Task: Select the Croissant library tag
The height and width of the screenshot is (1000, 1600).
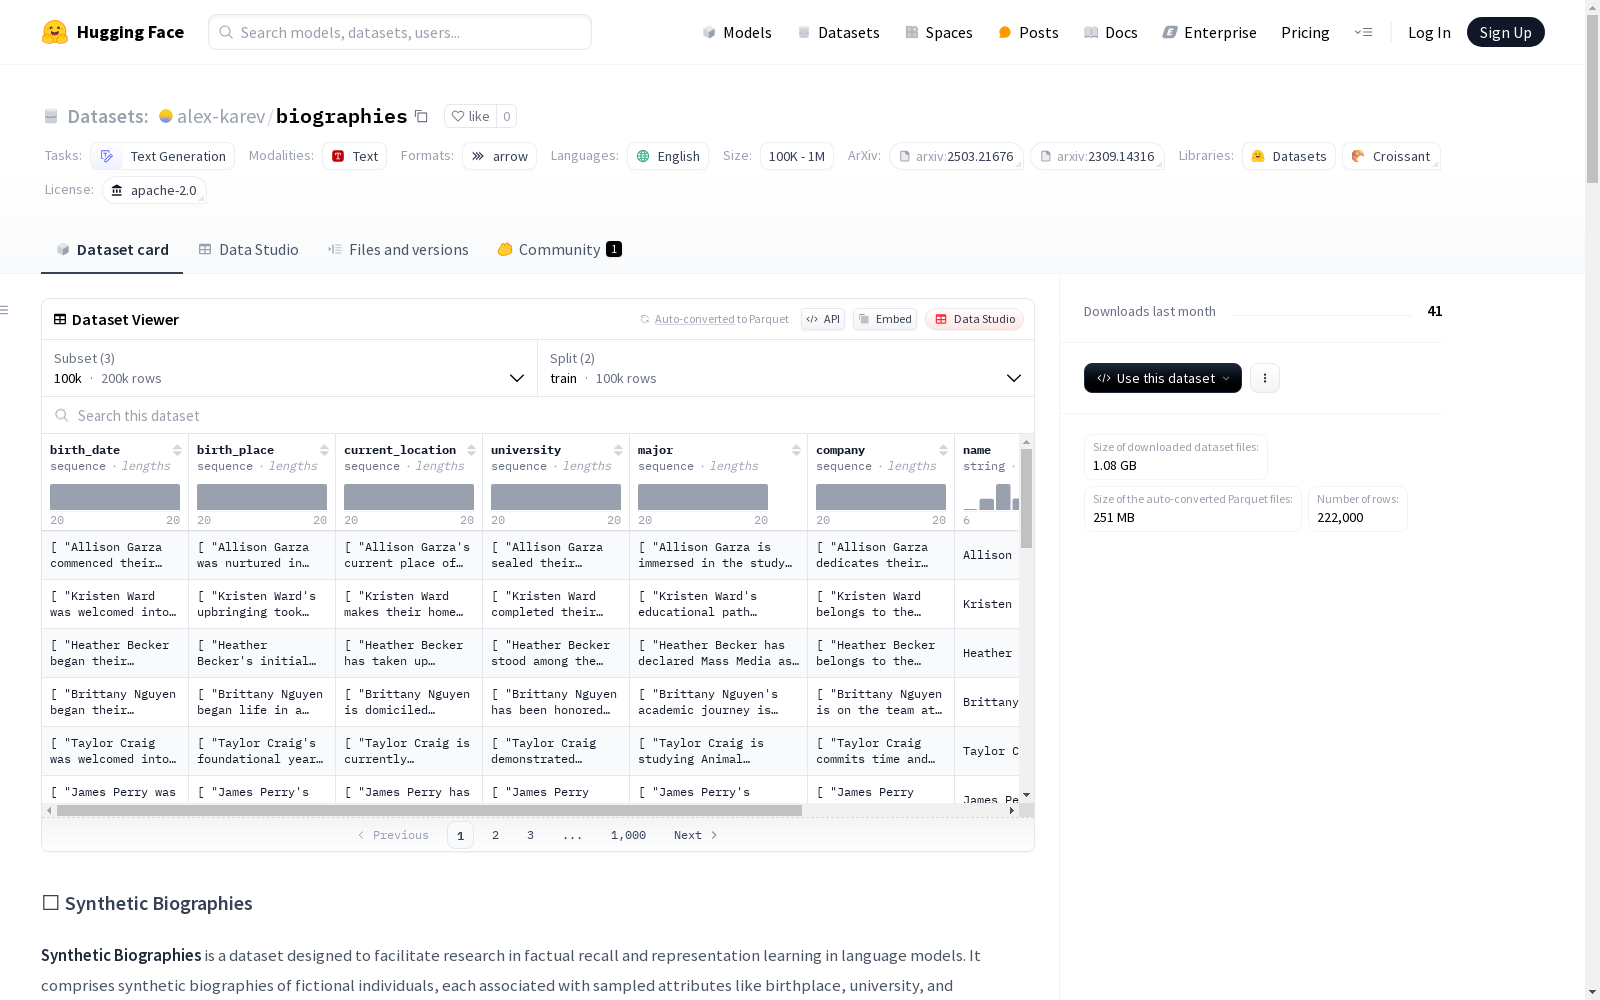Action: tap(1391, 156)
